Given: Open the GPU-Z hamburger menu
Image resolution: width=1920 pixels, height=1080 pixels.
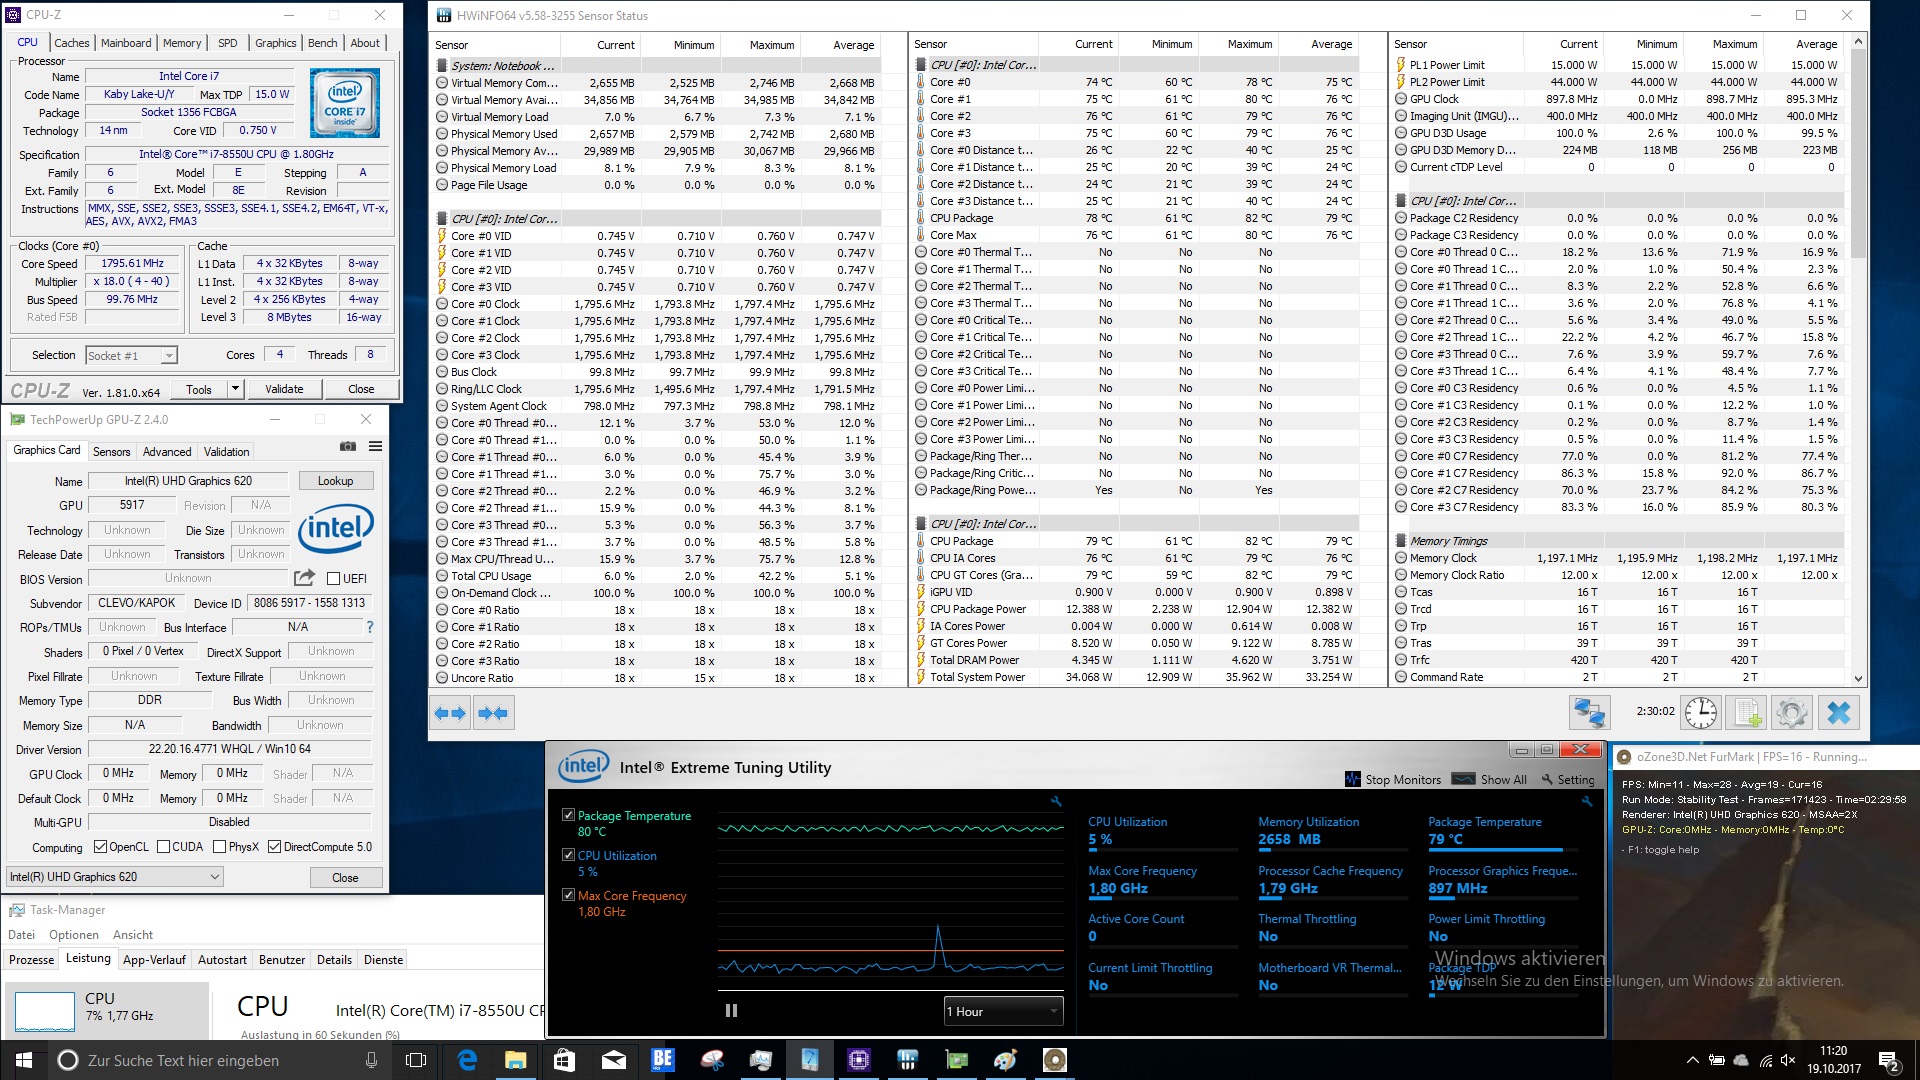Looking at the screenshot, I should coord(375,446).
